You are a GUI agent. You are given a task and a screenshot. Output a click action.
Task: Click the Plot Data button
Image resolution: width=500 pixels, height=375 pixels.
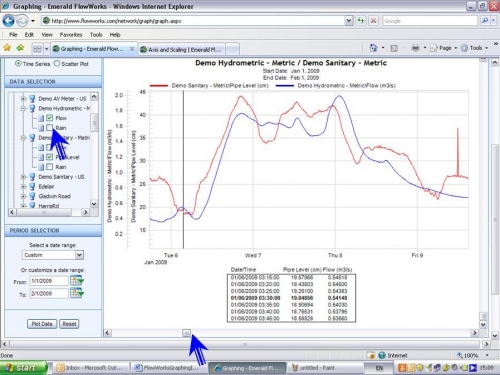tap(42, 324)
